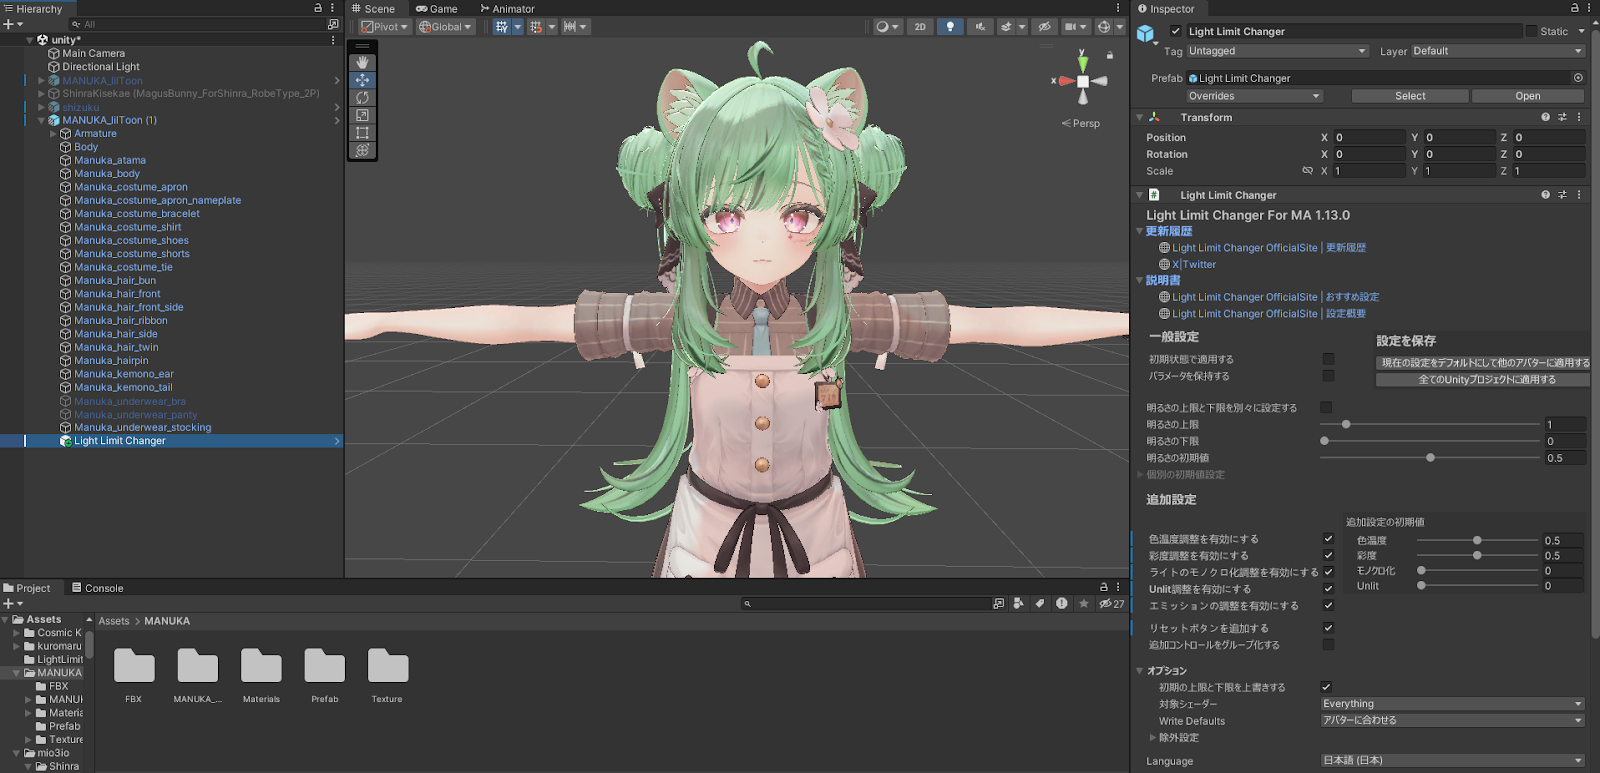This screenshot has height=773, width=1600.
Task: Select the Hand view tool
Action: [x=362, y=62]
